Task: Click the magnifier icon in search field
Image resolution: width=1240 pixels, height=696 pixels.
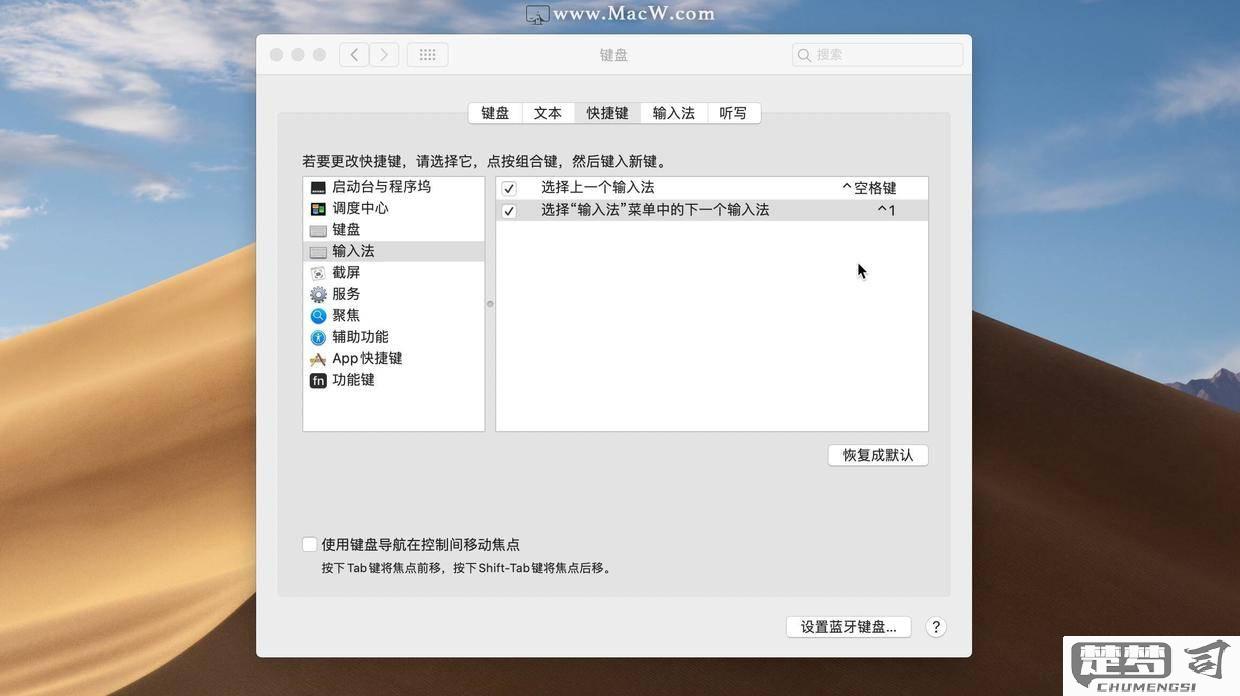Action: (804, 55)
